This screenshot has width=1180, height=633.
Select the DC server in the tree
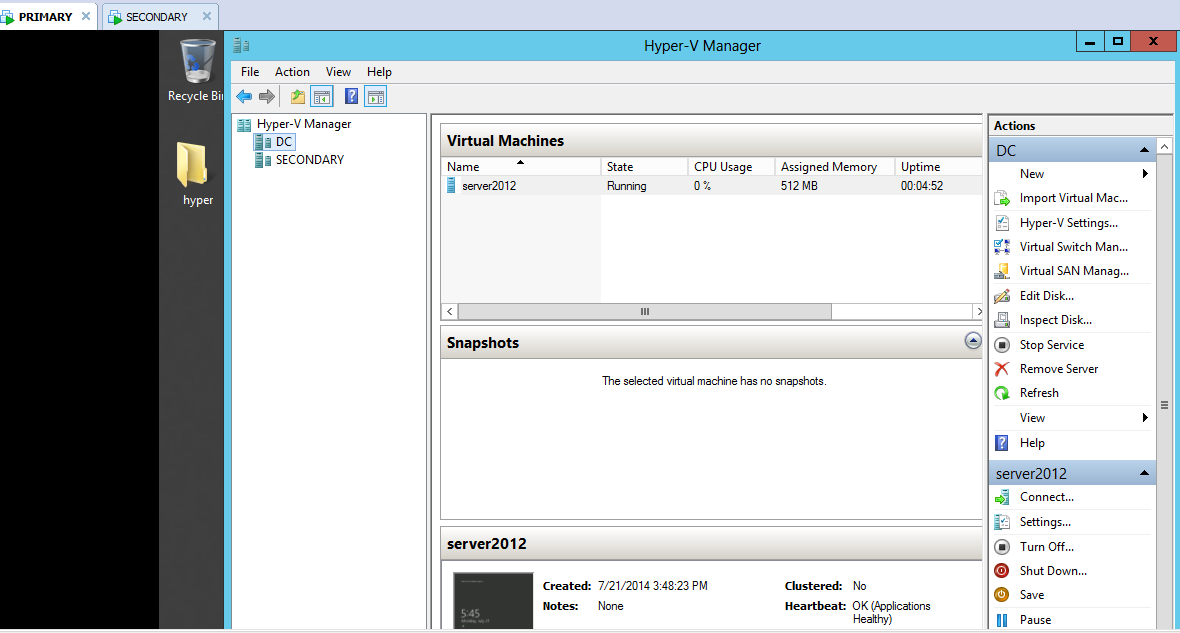283,142
